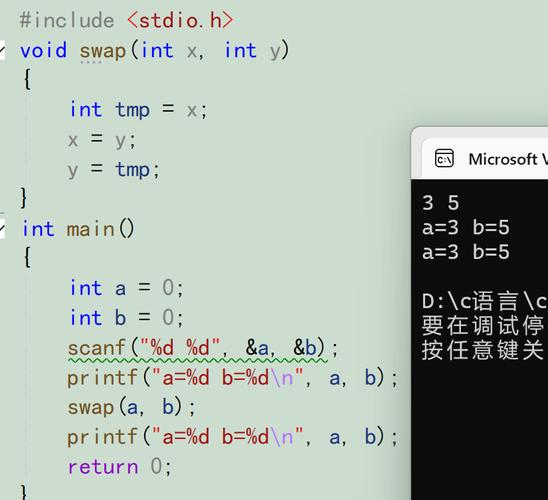Click the '3 5' input line in console
This screenshot has height=500, width=548.
(x=440, y=203)
